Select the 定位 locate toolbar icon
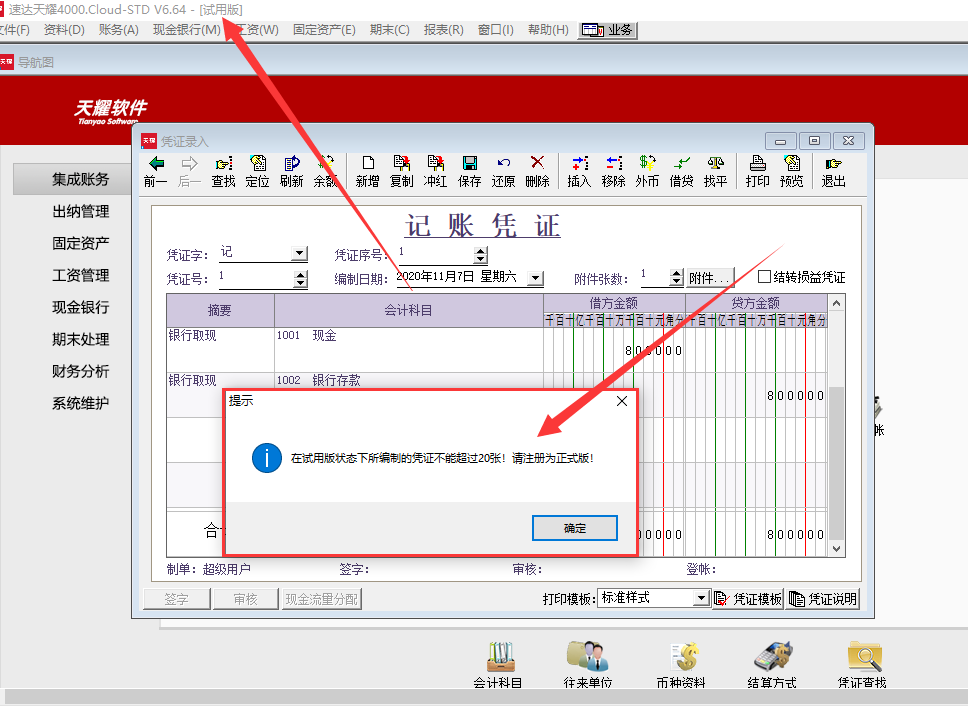The height and width of the screenshot is (707, 968). coord(257,172)
